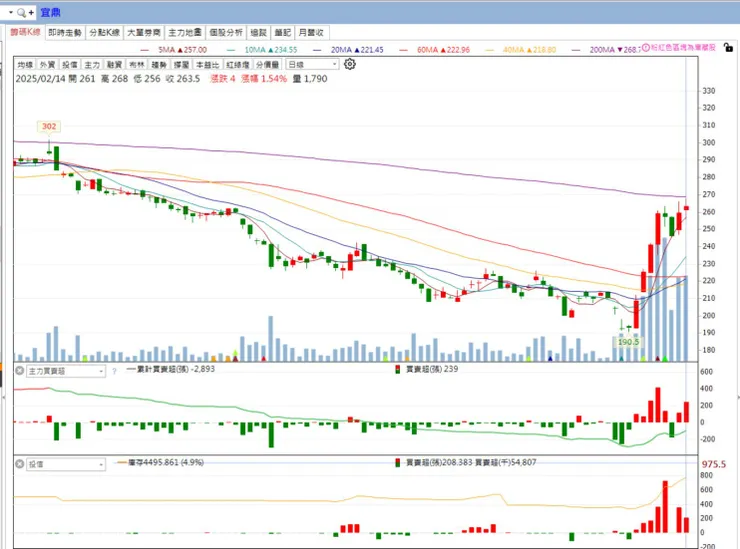Click the 量 1,790 volume value

click(x=310, y=79)
